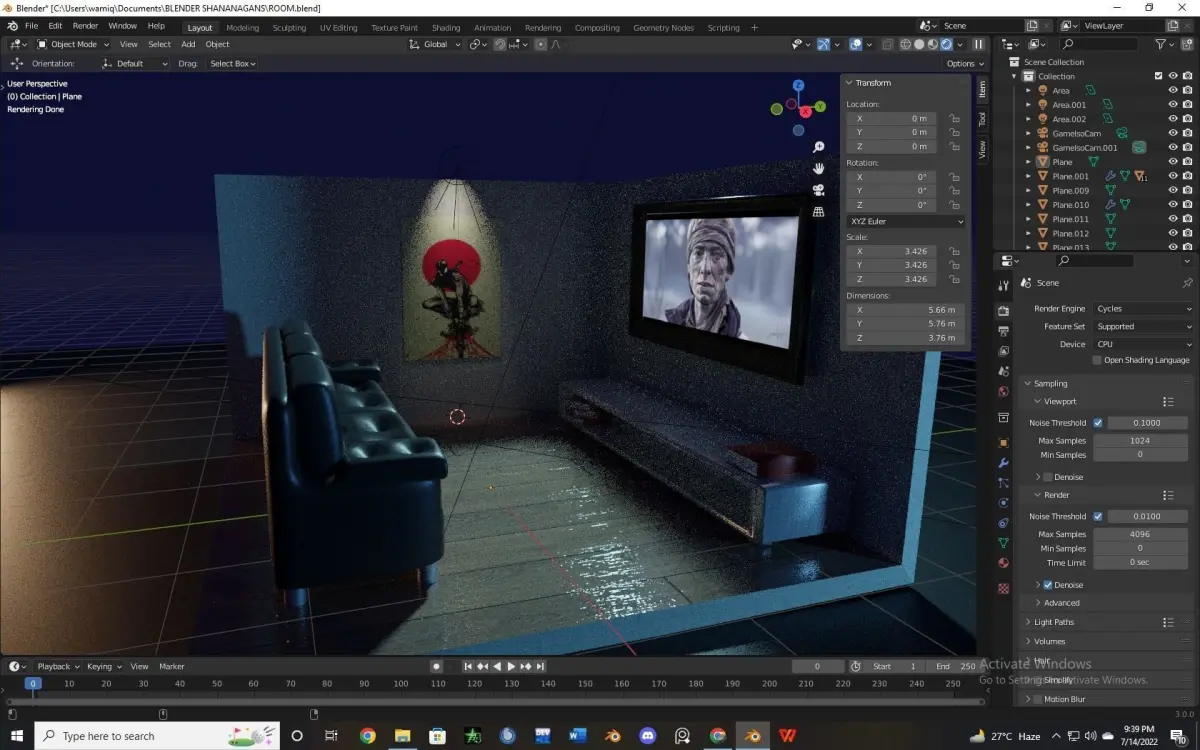Click the End frame 250 field
The image size is (1200, 750).
[x=954, y=666]
